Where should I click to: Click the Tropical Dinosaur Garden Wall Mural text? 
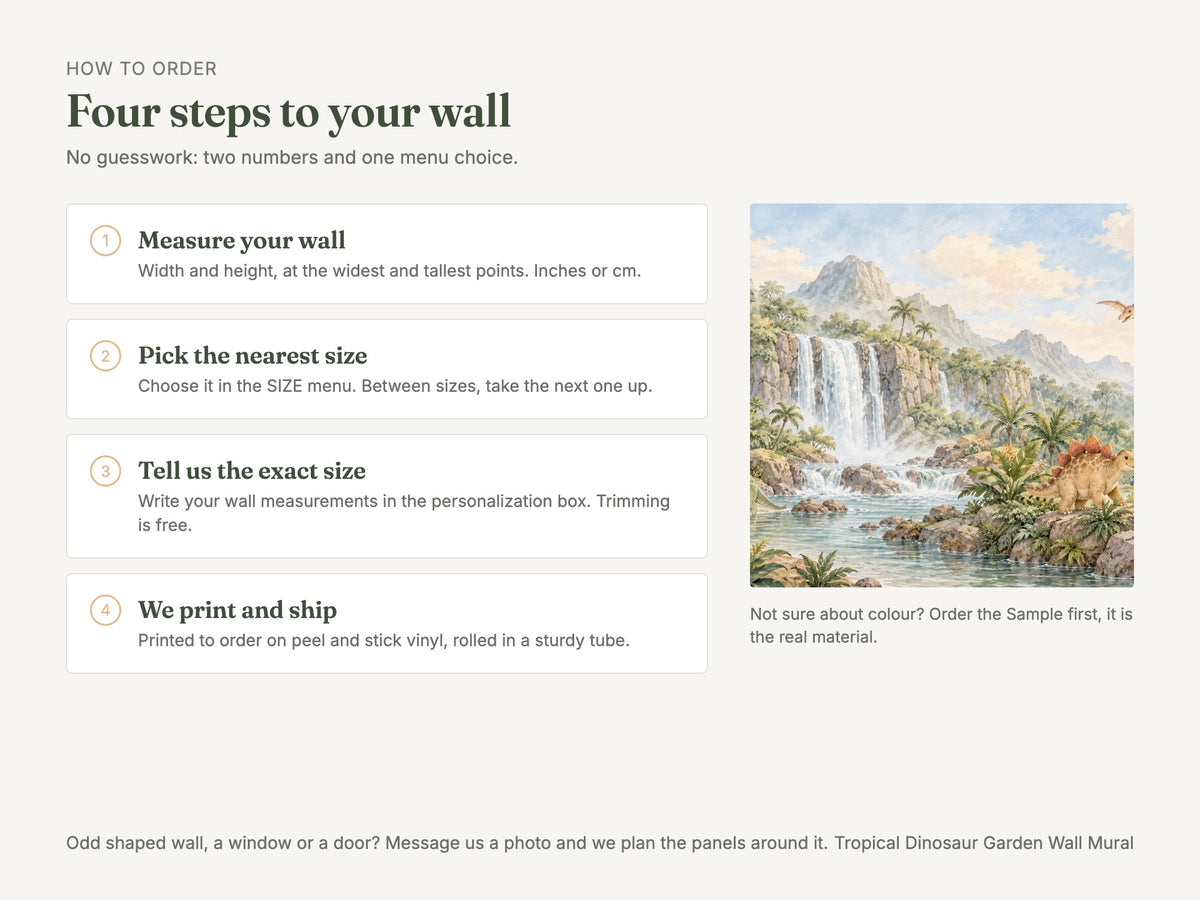[984, 843]
